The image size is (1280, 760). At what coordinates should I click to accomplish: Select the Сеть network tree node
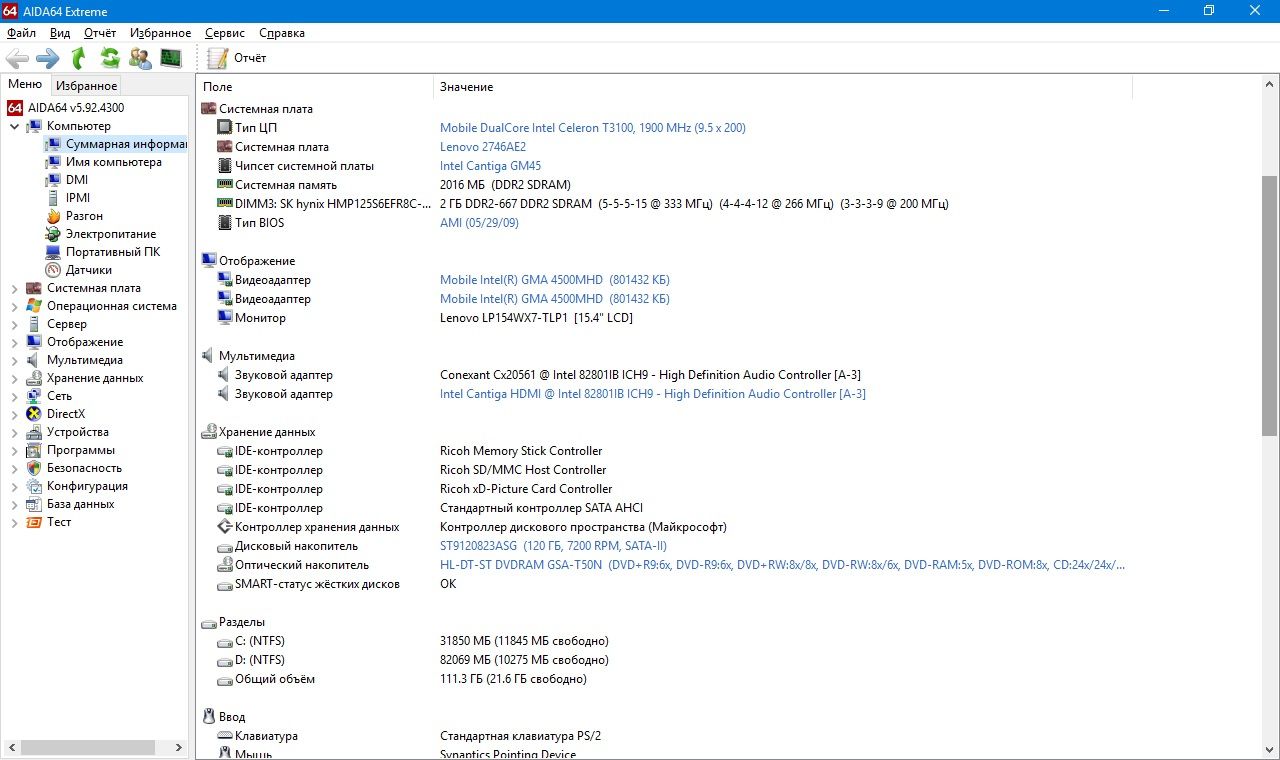59,396
